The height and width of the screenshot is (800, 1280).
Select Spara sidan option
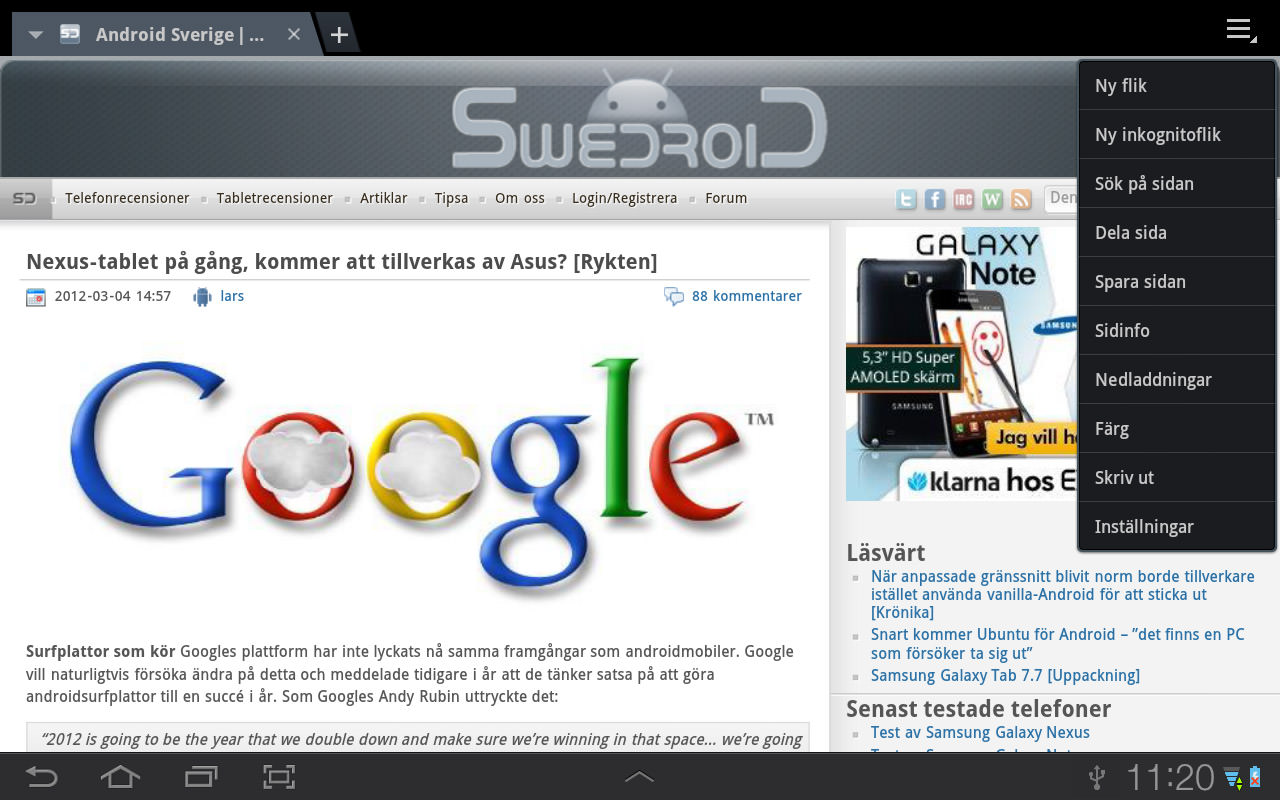coord(1176,281)
